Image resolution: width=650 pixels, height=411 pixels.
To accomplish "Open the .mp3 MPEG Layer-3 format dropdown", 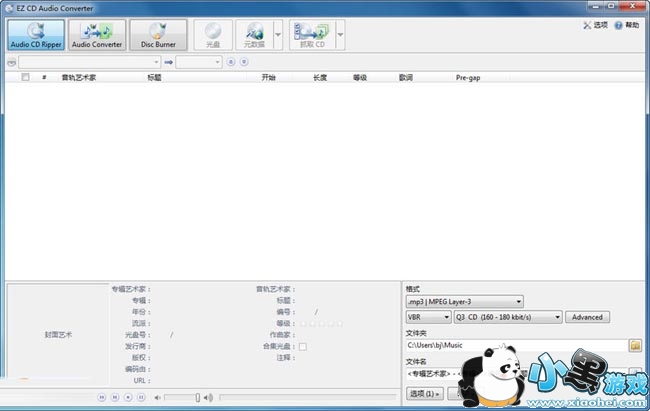I will pyautogui.click(x=464, y=302).
